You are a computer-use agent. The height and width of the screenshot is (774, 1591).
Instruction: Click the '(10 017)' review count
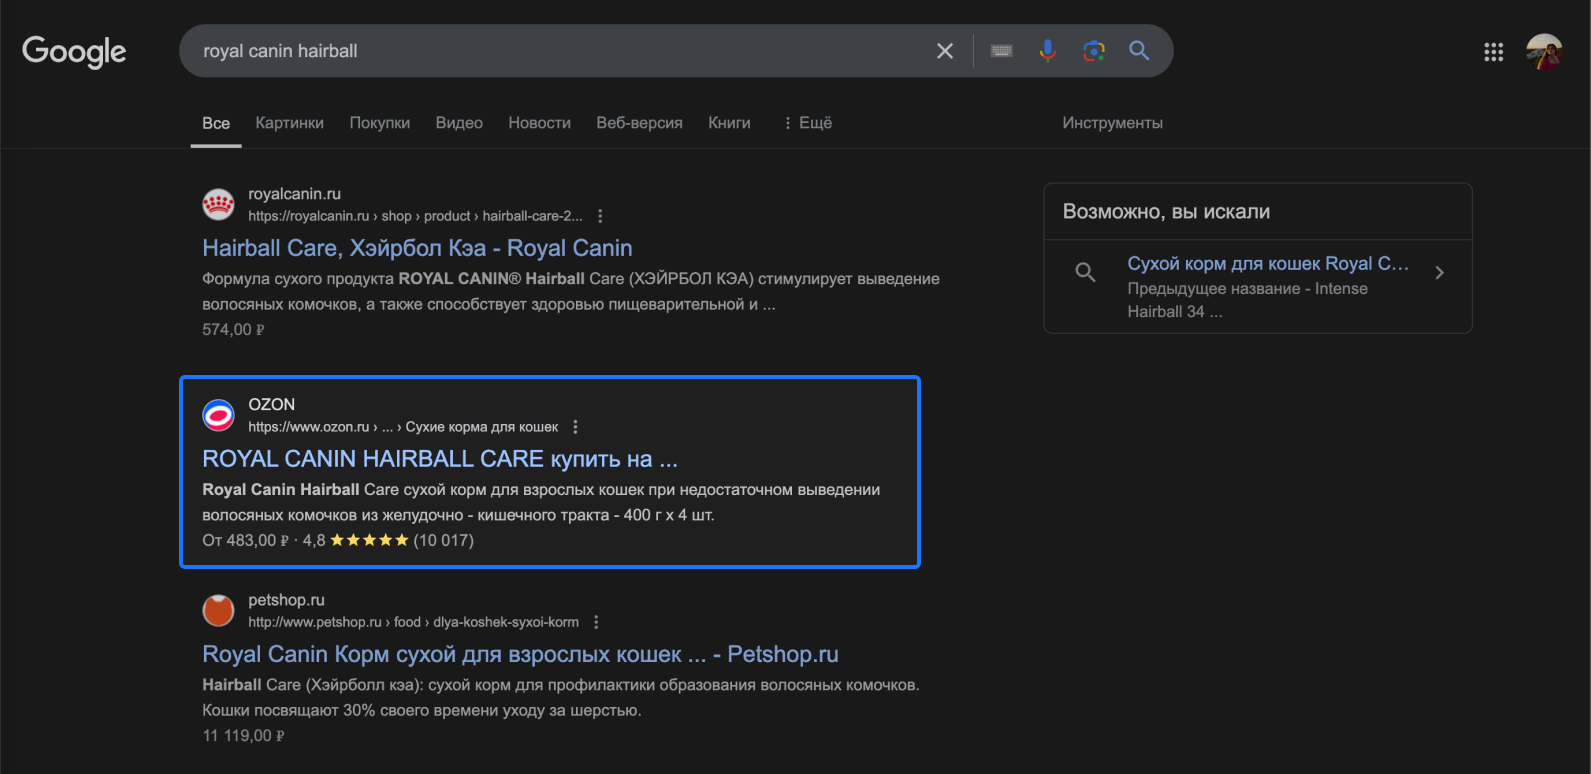click(x=444, y=541)
